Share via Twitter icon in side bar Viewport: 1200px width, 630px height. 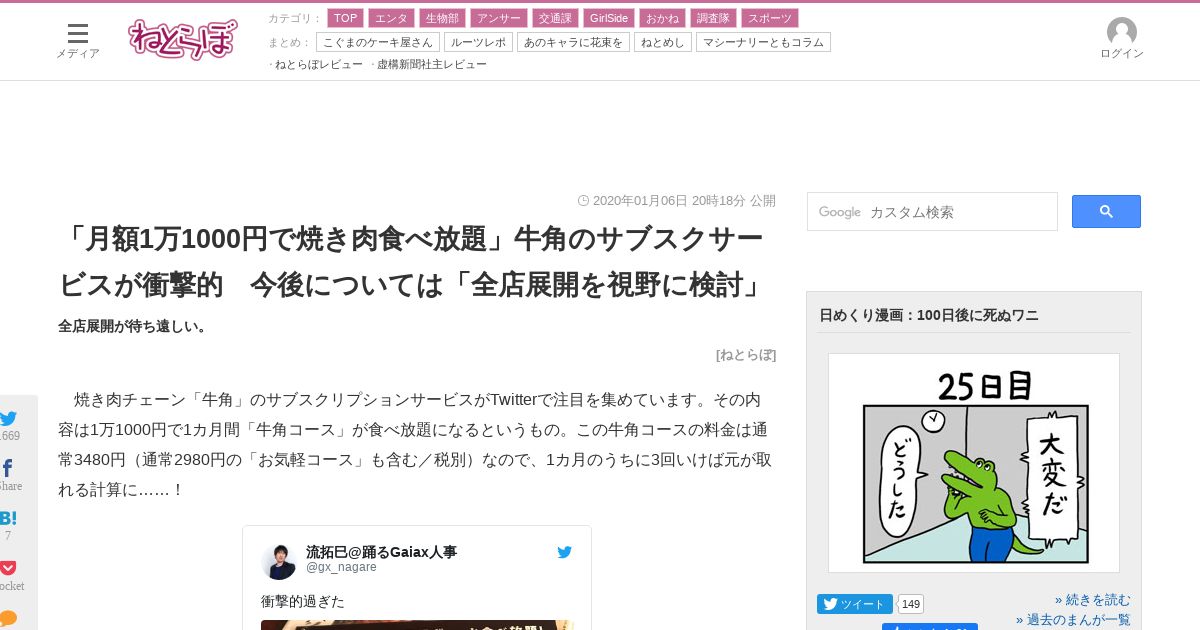pos(9,419)
